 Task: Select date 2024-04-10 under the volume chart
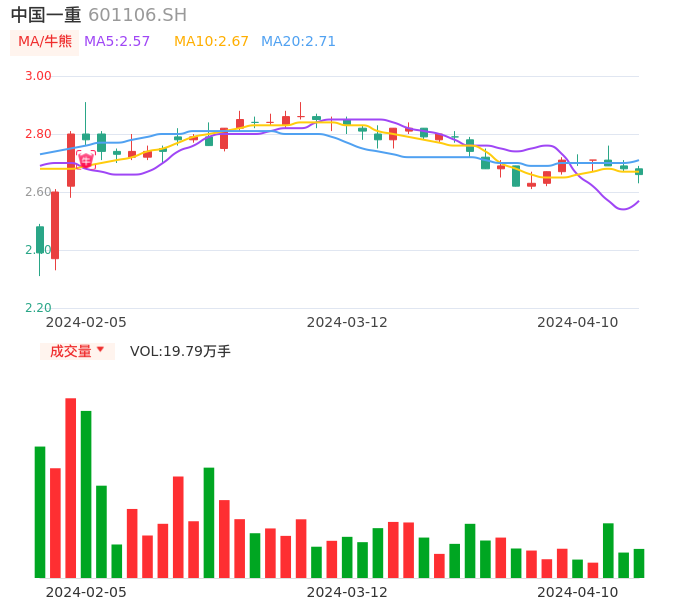coord(578,592)
